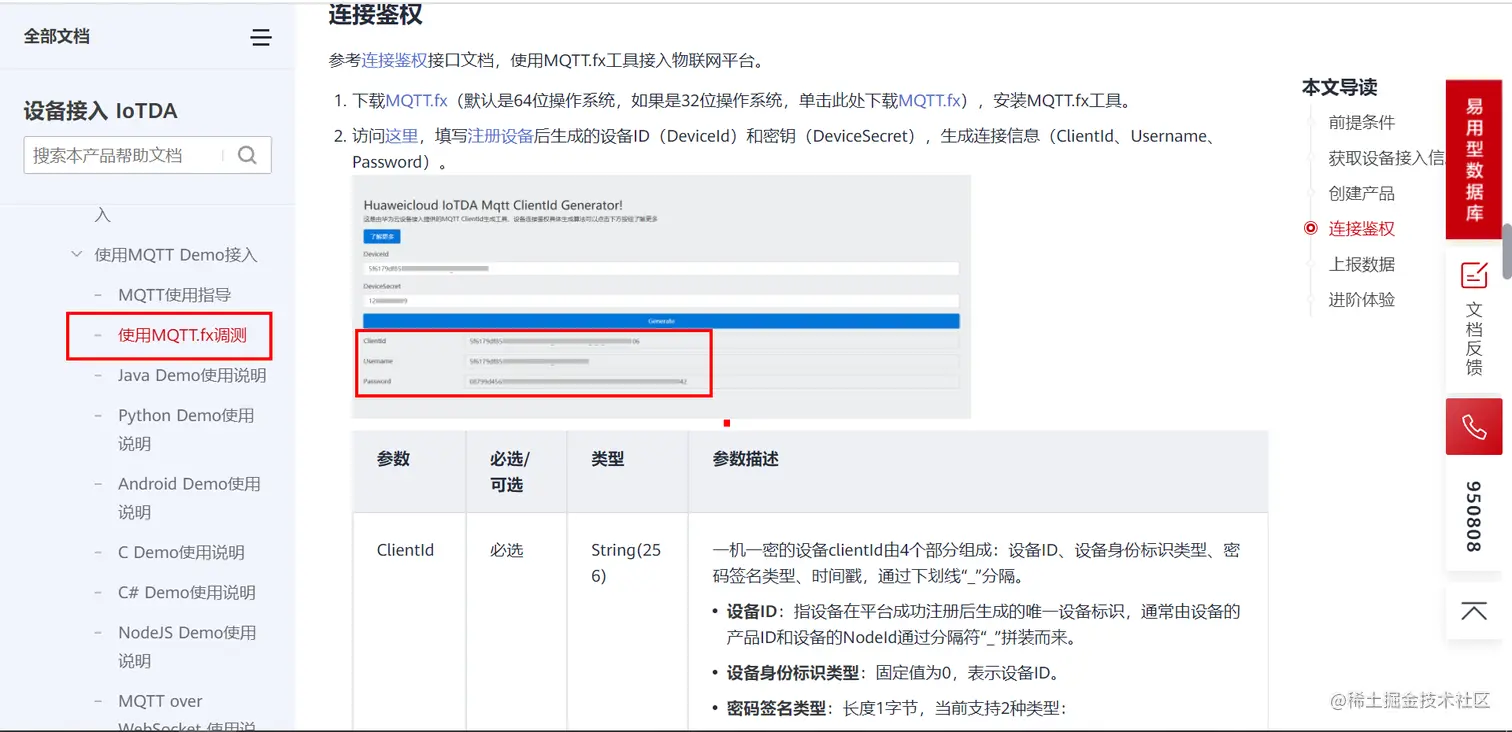The height and width of the screenshot is (732, 1512).
Task: Open MQTT使用指导 in sidebar
Action: pos(174,295)
